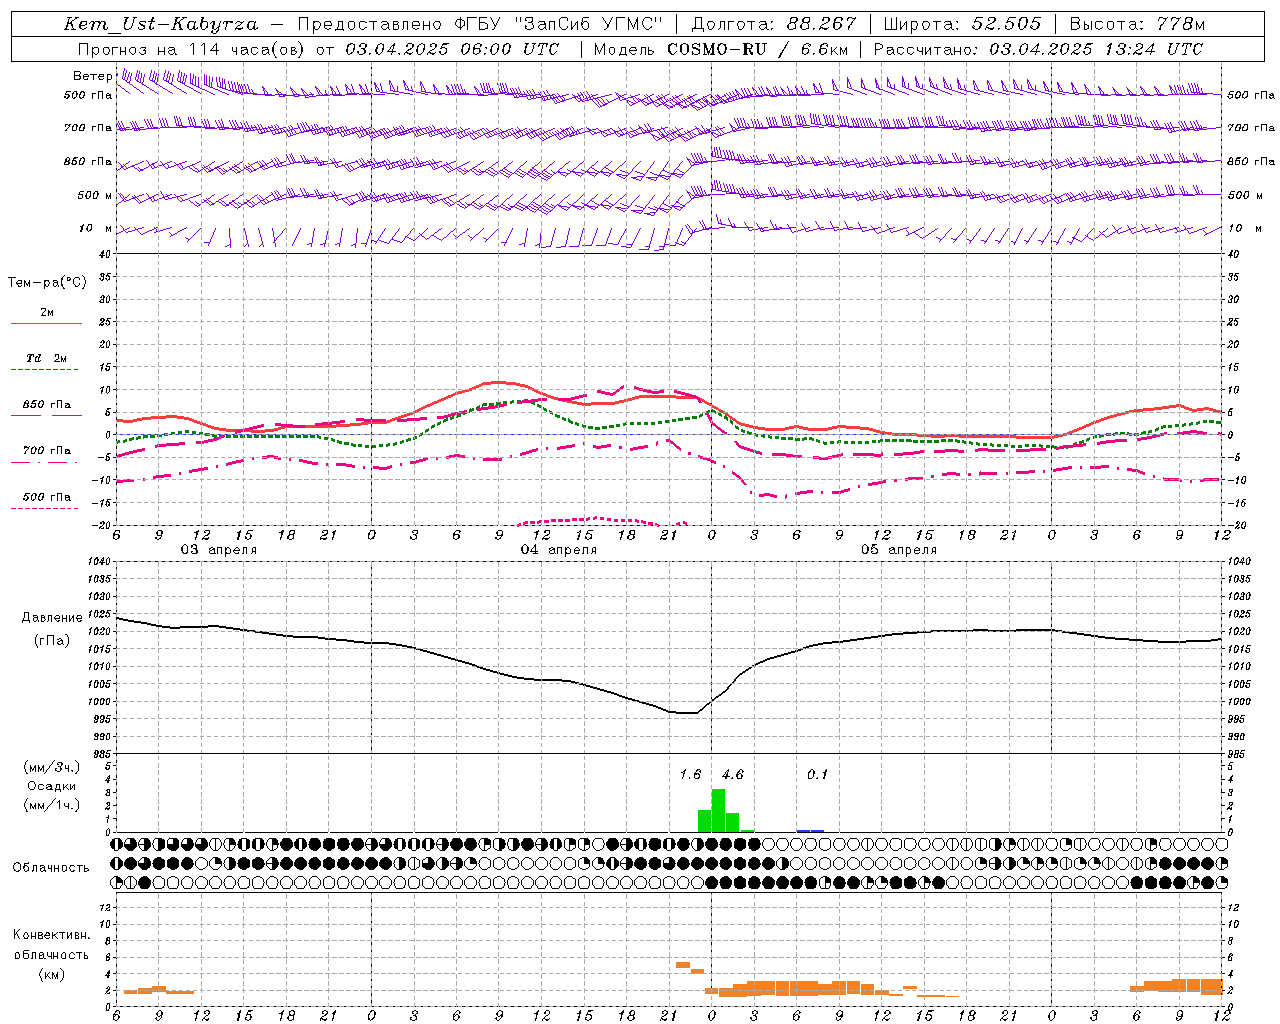Click the 2м temperature legend entry
This screenshot has height=1024, width=1280.
coord(46,312)
